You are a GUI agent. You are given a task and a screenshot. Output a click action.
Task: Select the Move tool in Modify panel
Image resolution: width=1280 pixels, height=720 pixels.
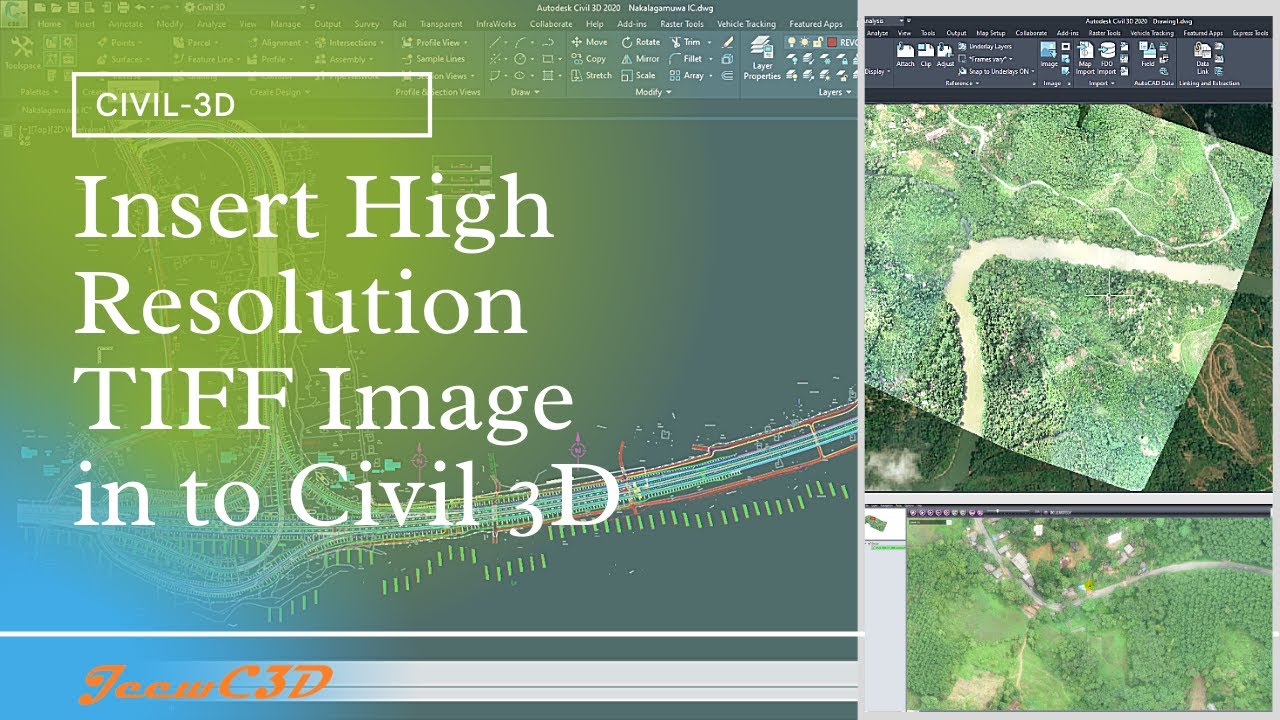coord(590,42)
